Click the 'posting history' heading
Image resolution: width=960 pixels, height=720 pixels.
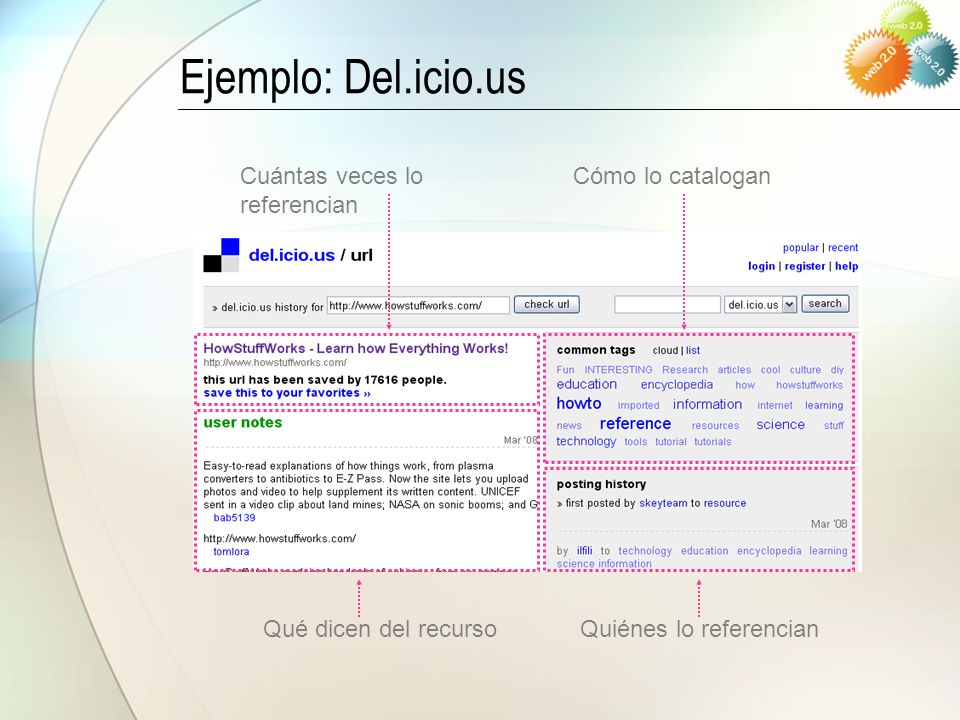[x=601, y=484]
